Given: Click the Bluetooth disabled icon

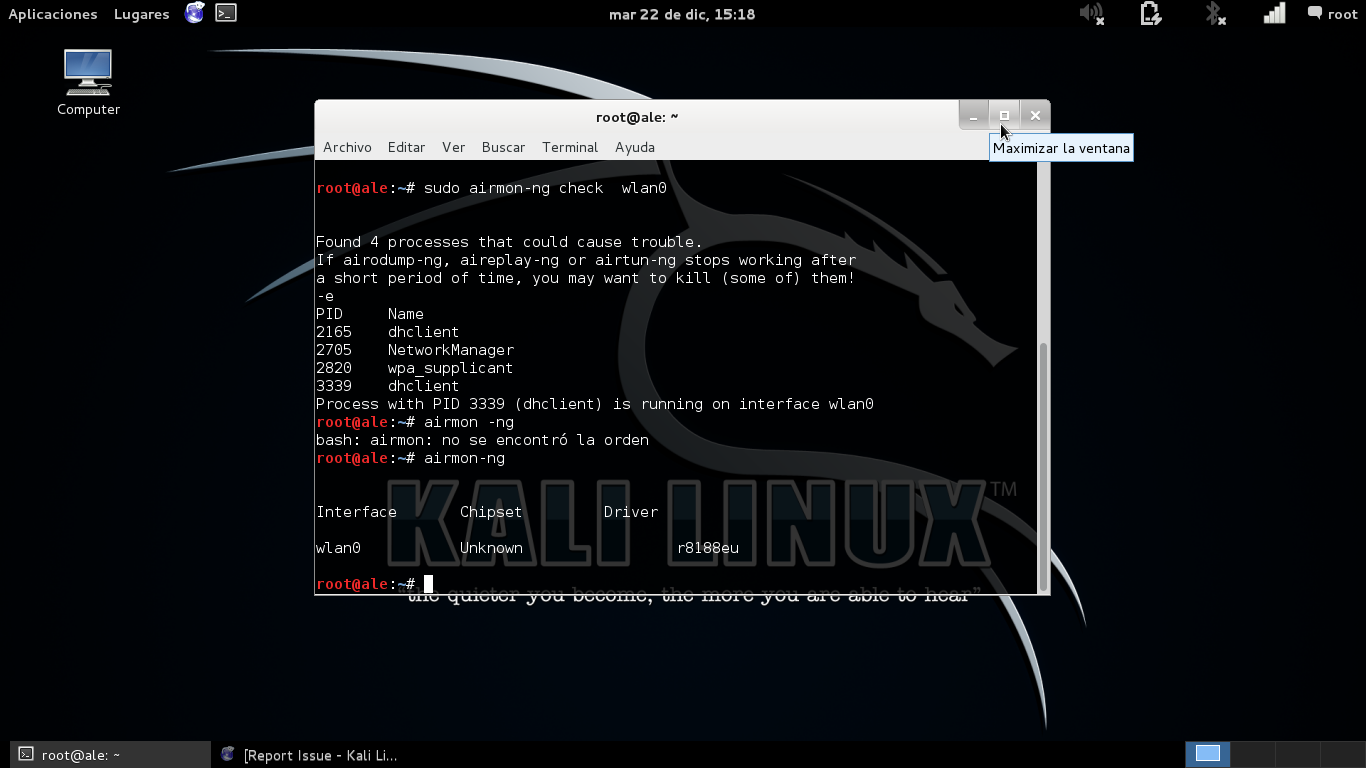Looking at the screenshot, I should [1214, 14].
